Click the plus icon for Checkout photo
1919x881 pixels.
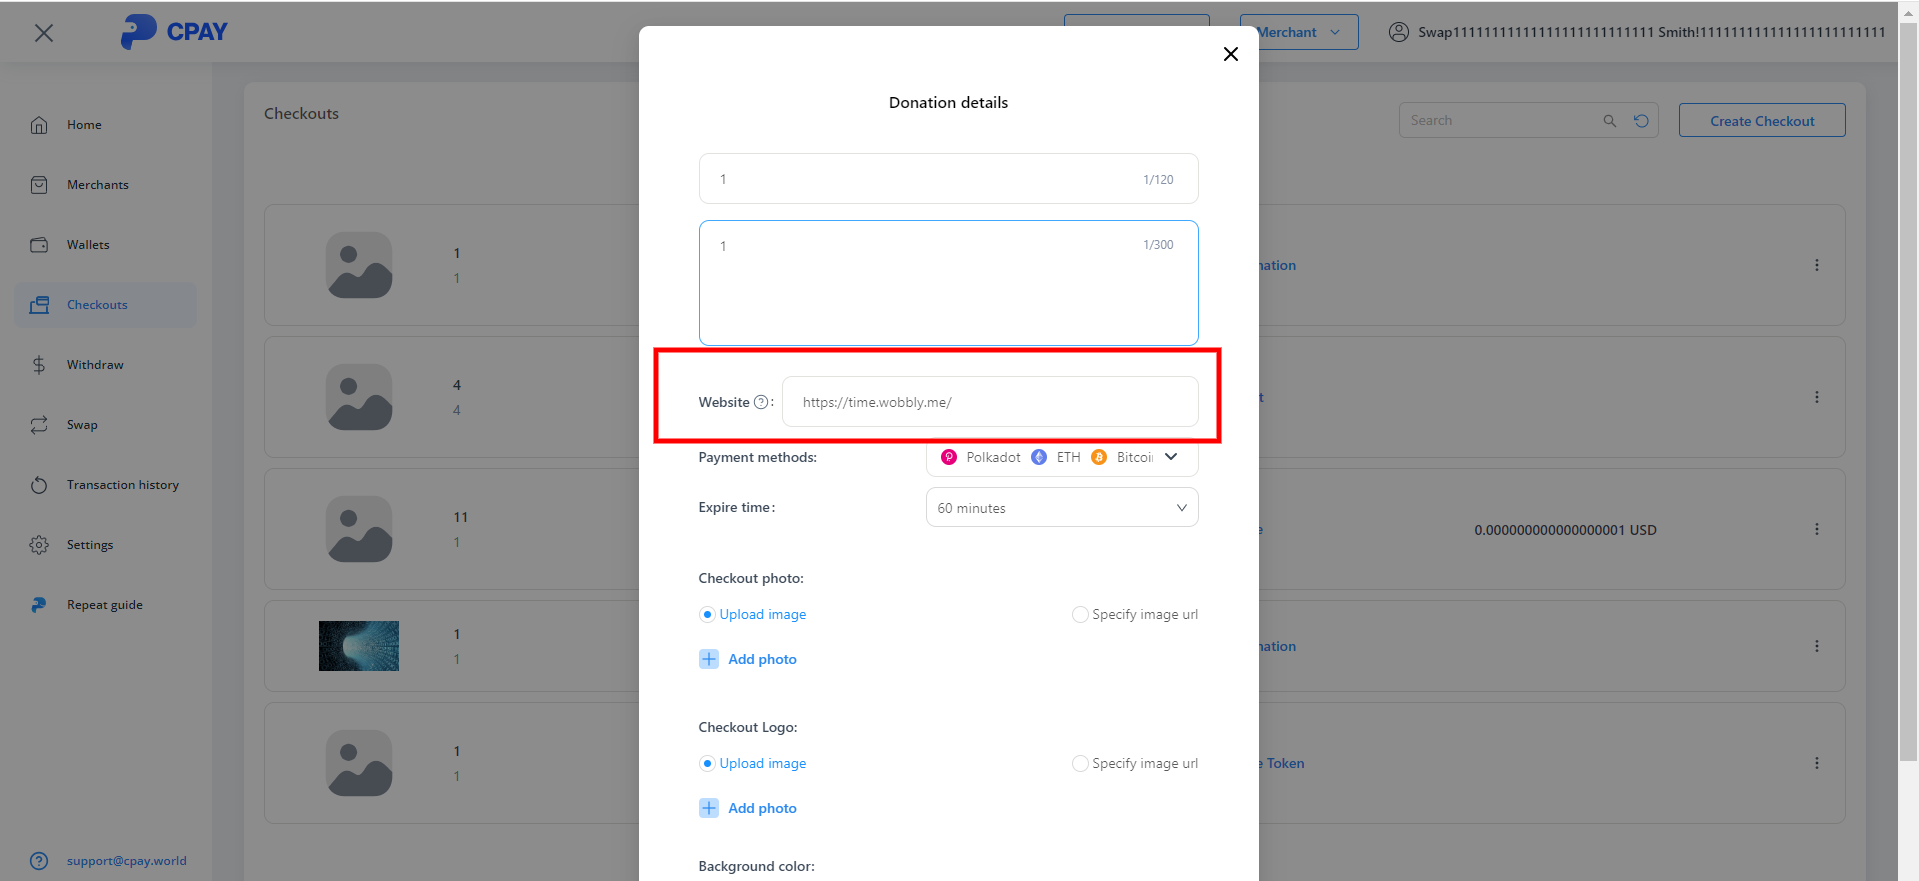[x=708, y=659]
